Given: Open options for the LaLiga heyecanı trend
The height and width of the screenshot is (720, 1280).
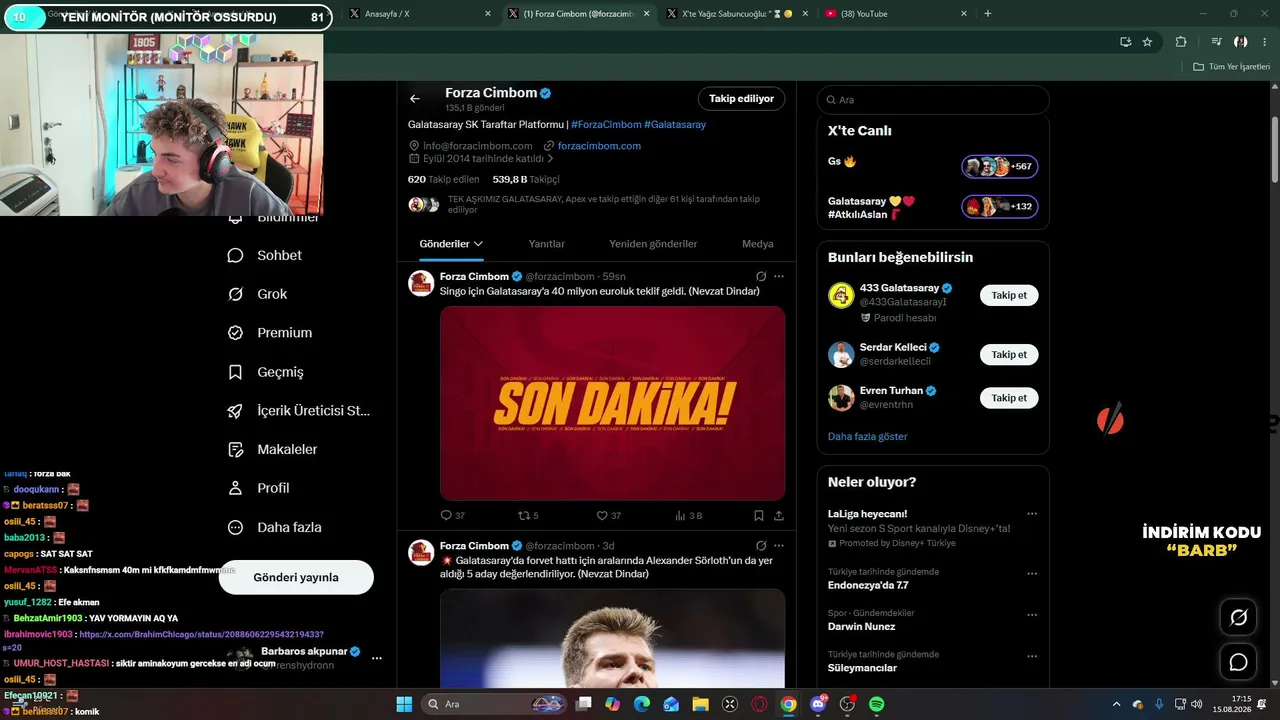Looking at the screenshot, I should (x=1032, y=514).
